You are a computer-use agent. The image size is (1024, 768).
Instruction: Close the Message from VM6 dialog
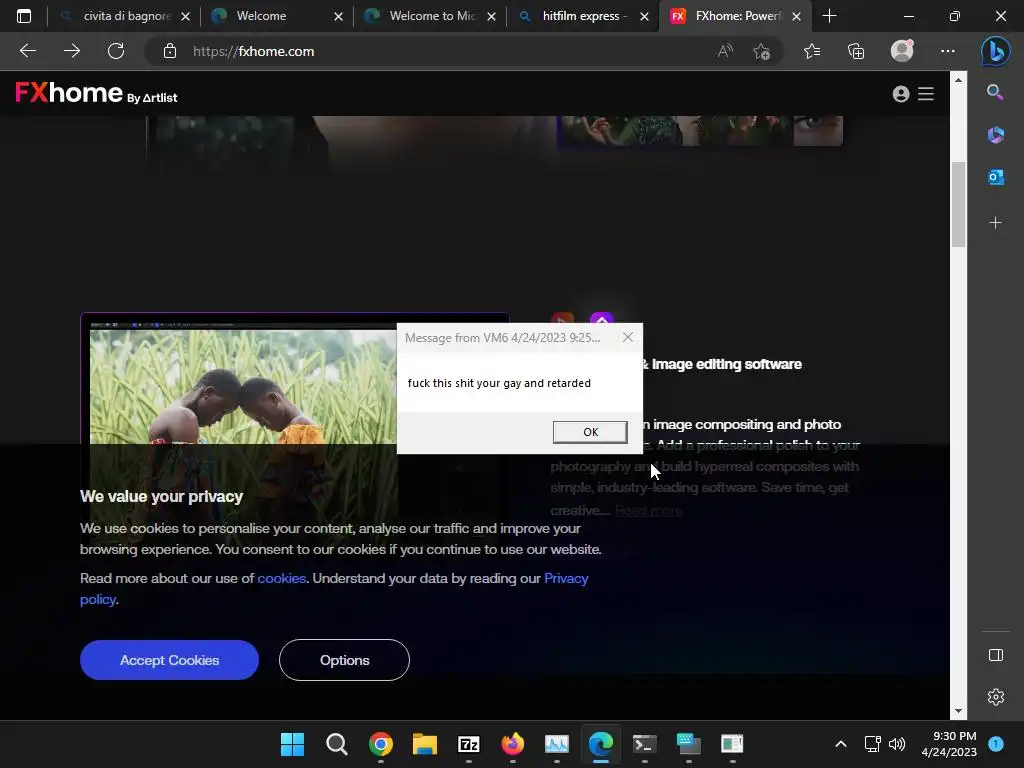628,337
